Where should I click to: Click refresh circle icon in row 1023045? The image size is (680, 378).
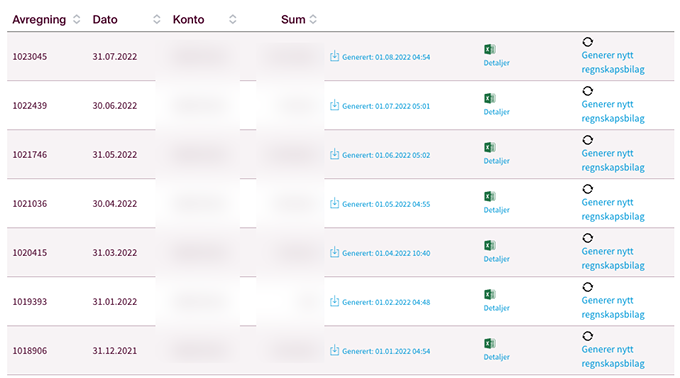(587, 42)
